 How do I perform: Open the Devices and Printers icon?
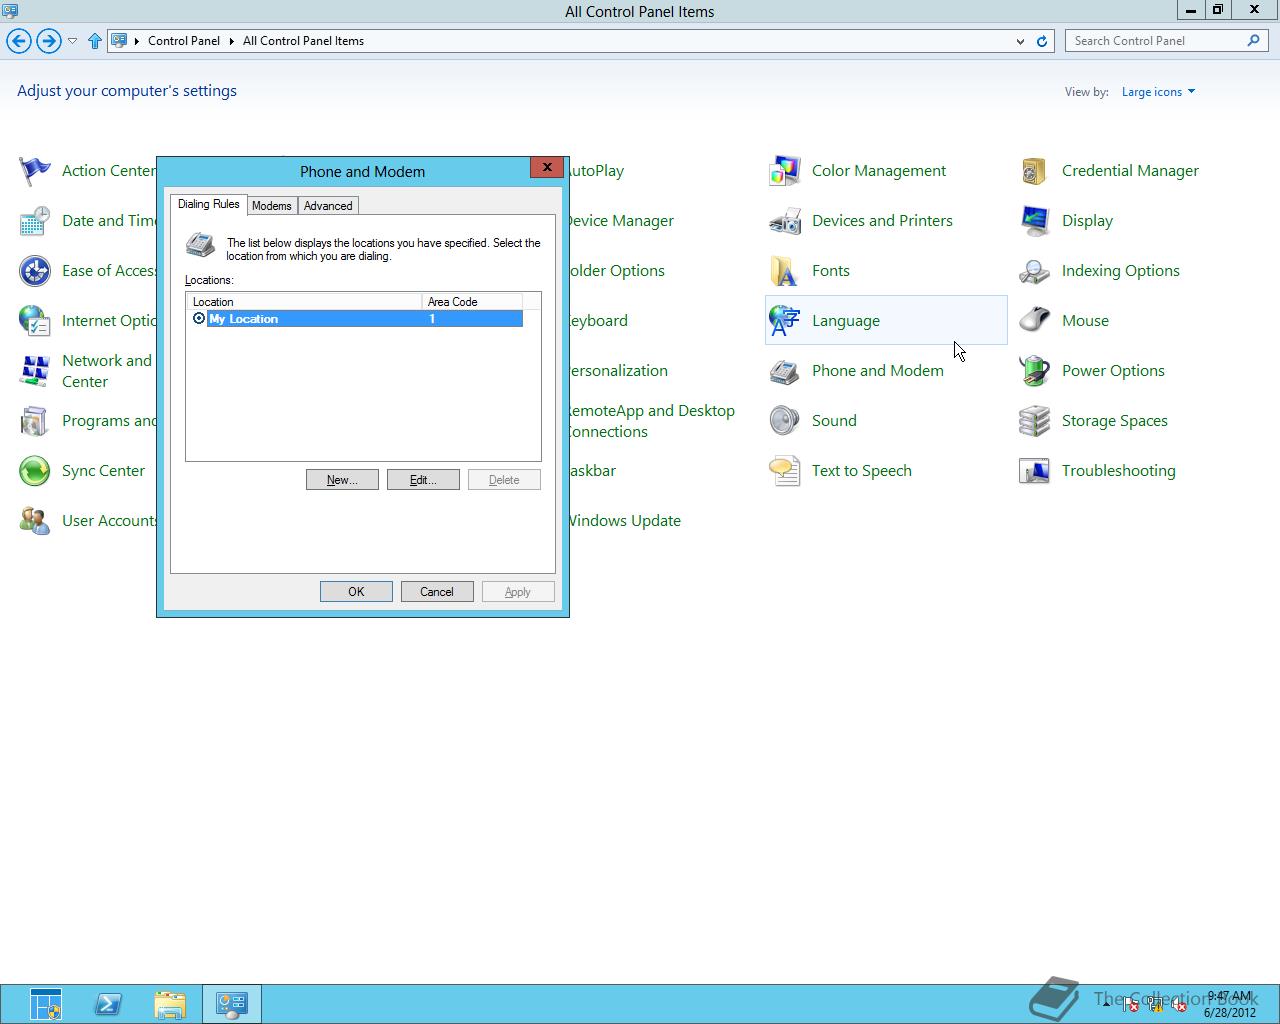tap(785, 221)
